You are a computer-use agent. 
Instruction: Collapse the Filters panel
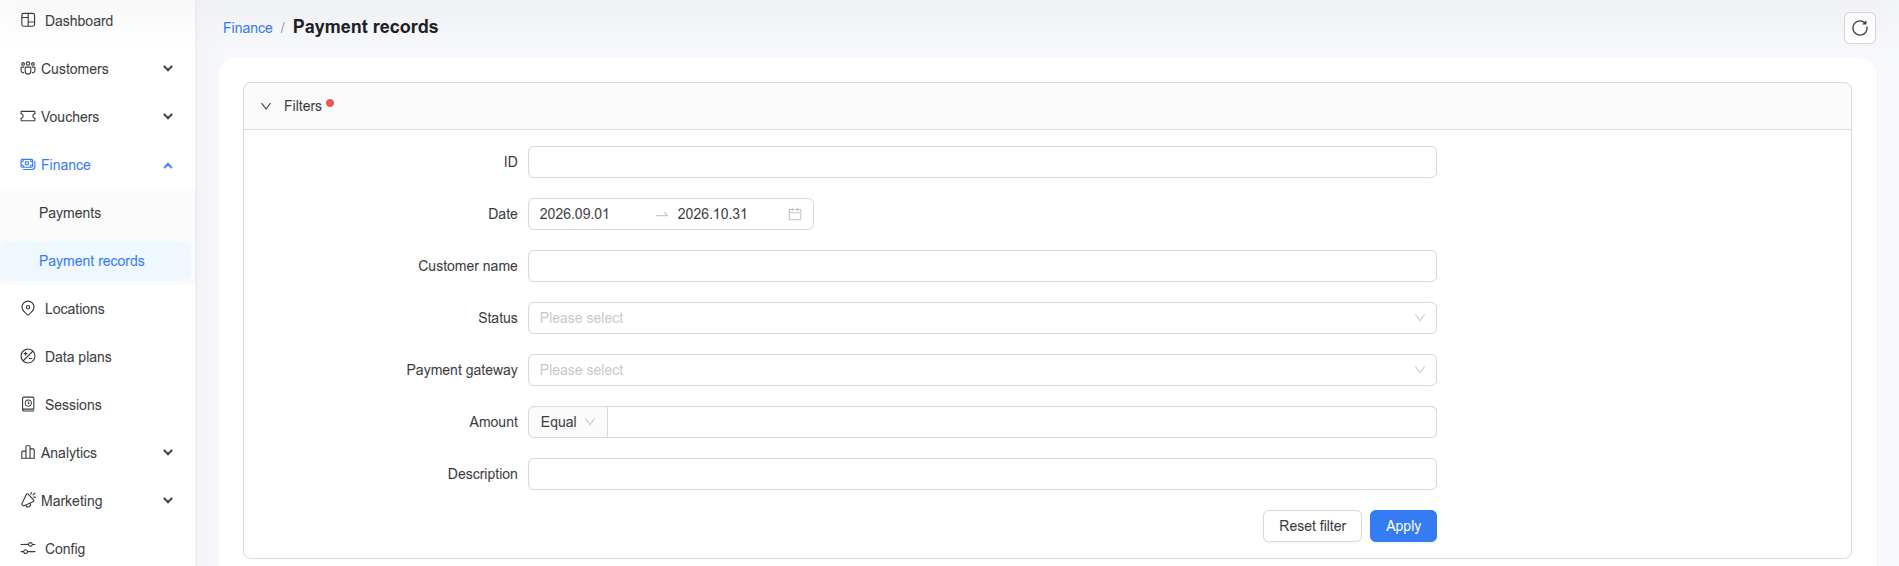266,106
